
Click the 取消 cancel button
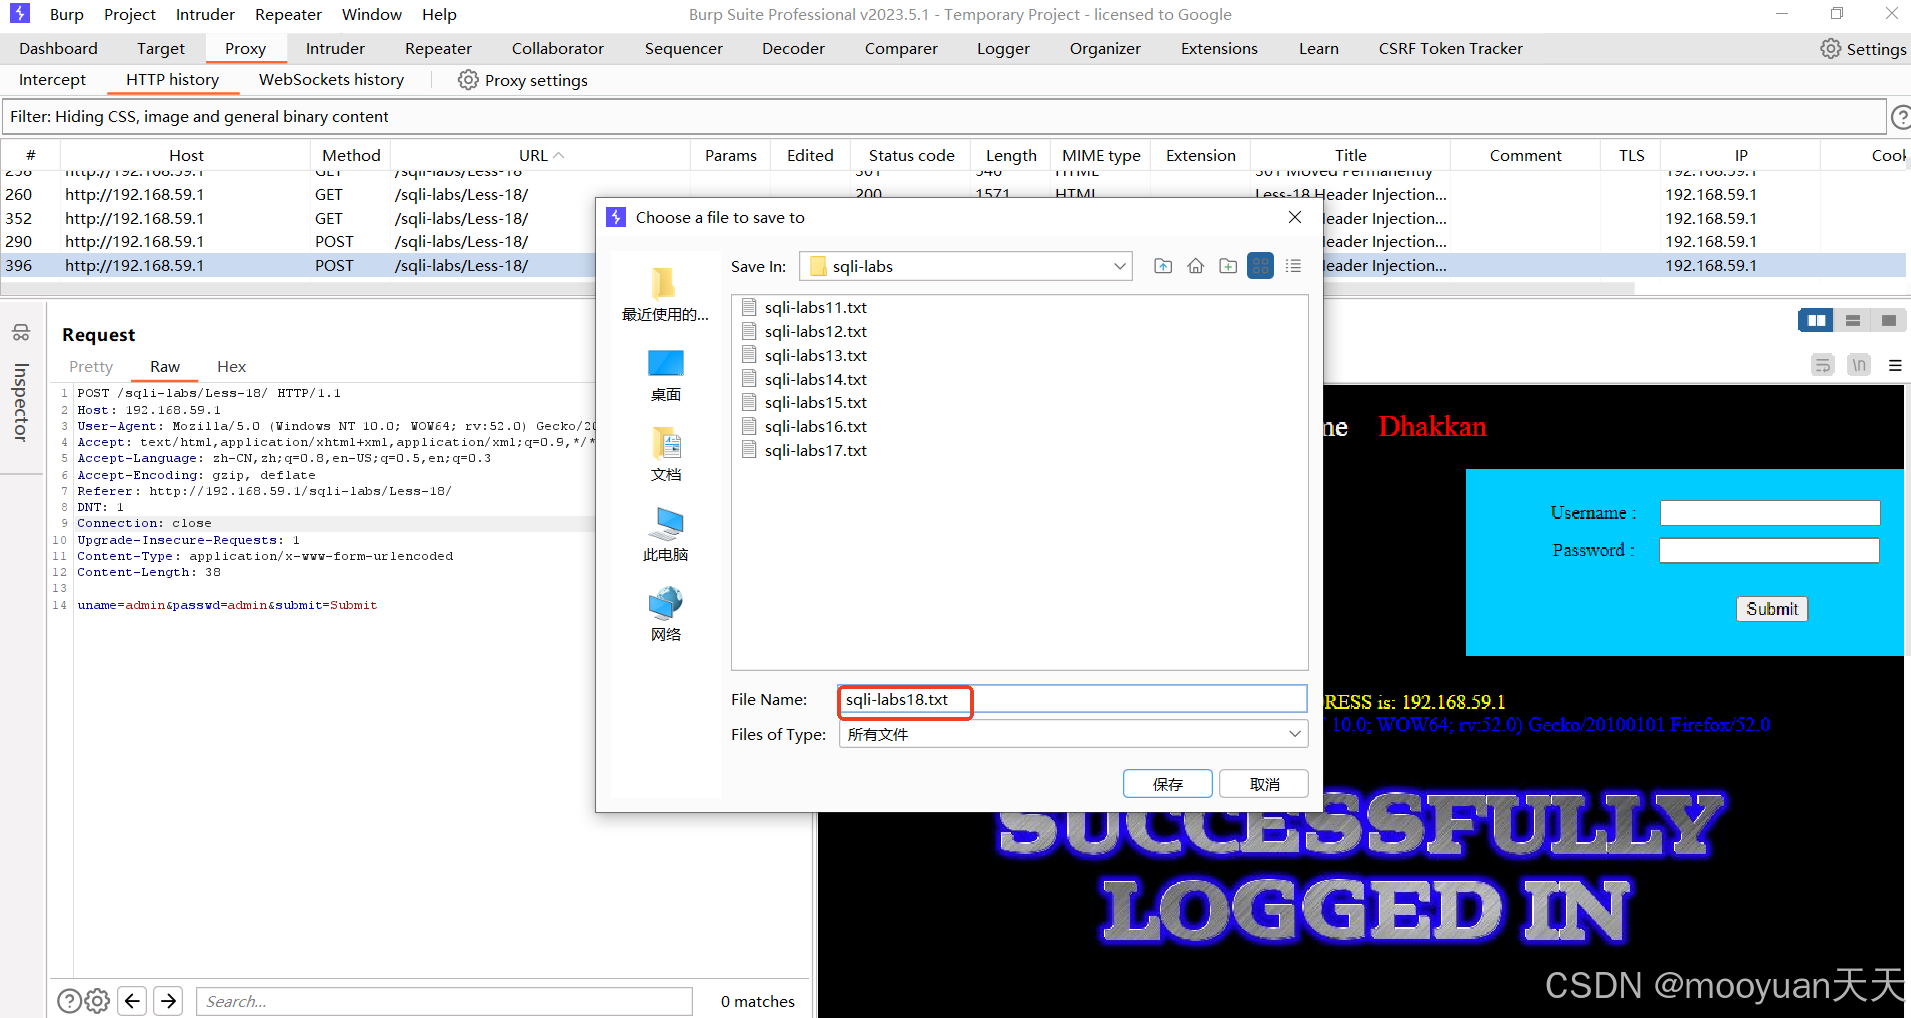1264,784
